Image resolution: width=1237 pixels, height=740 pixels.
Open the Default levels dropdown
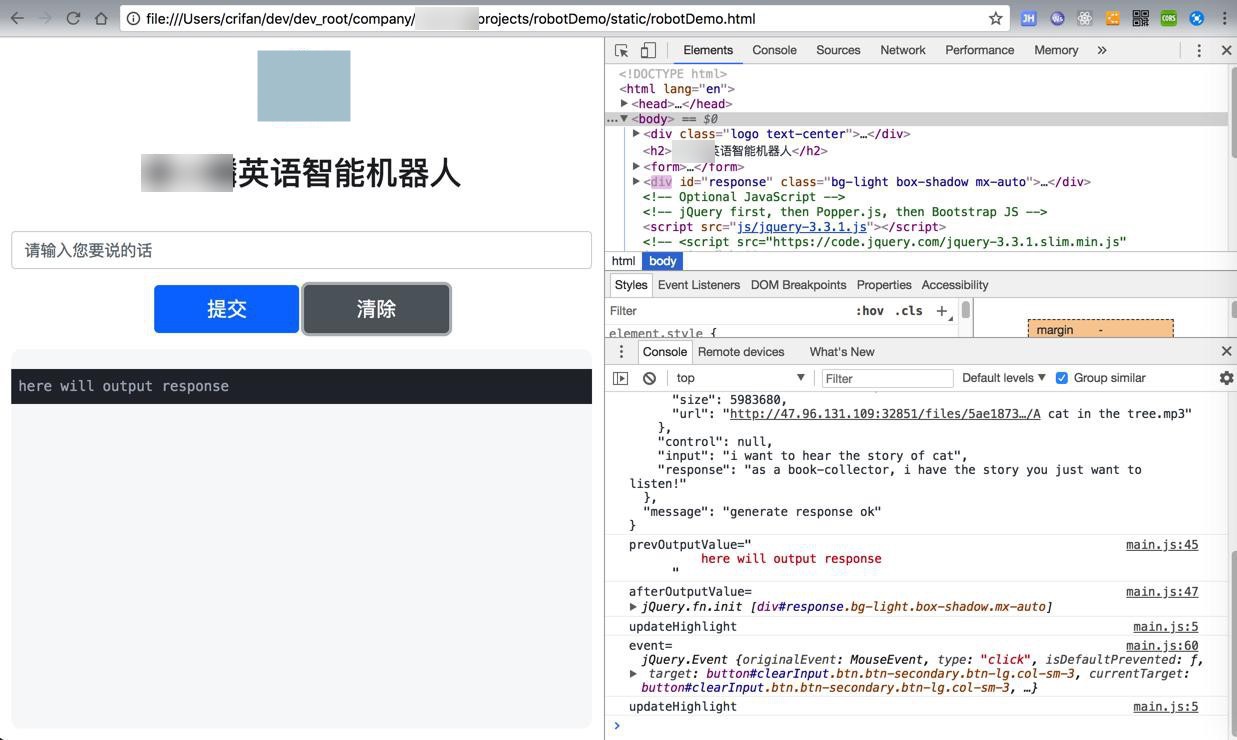1003,378
